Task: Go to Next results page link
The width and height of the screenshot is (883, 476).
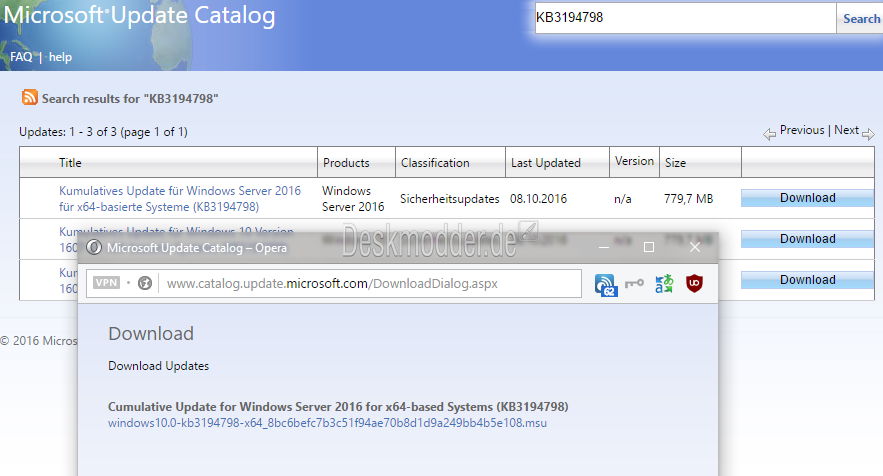Action: click(846, 130)
